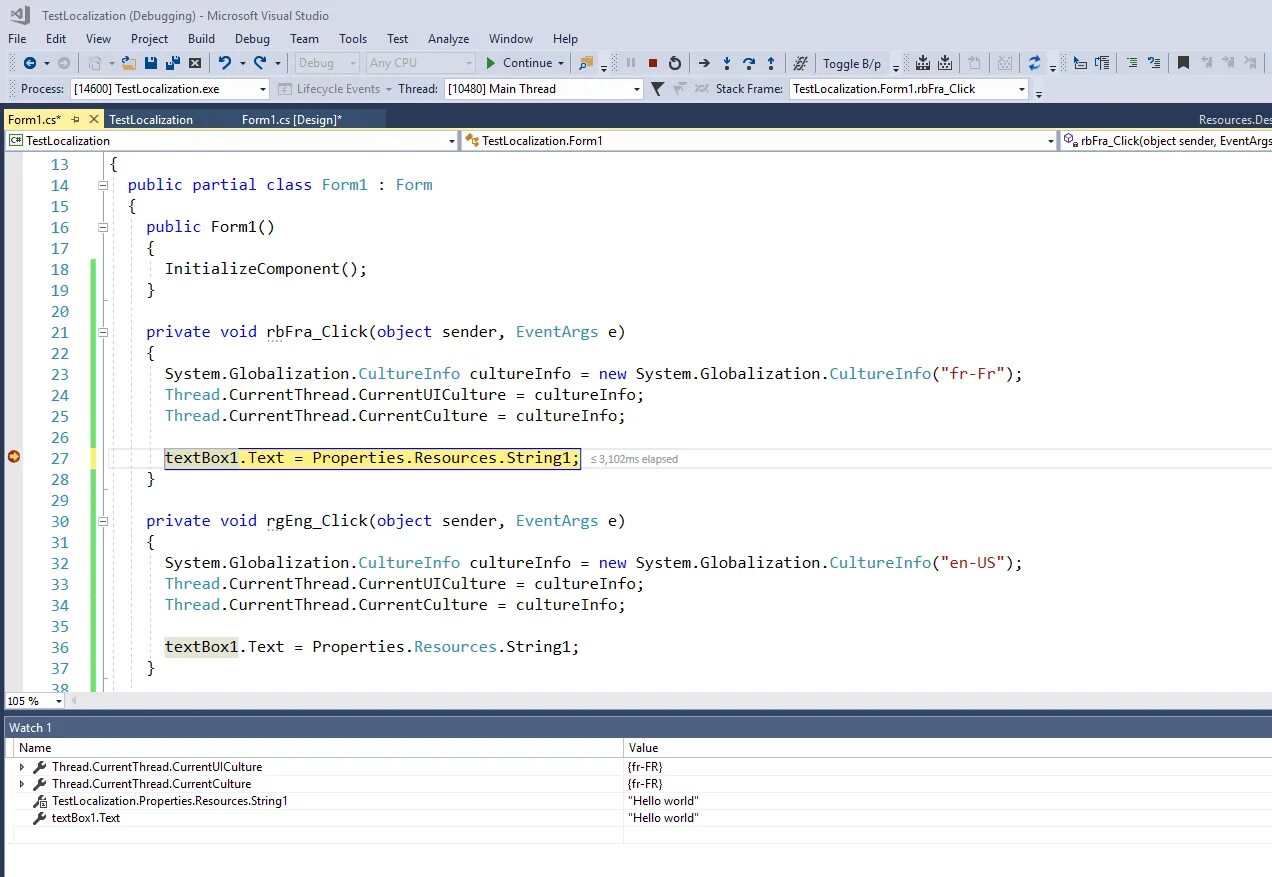Screen dimensions: 1272x877
Task: Click the Open File folder icon
Action: pos(129,63)
